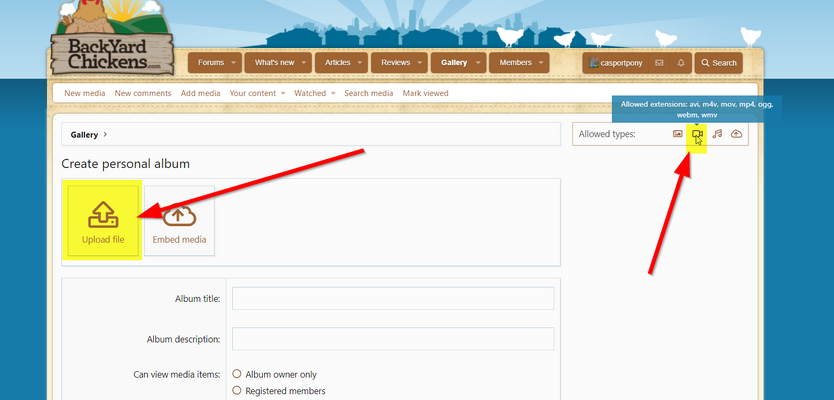Open the Members navigation tab

click(x=515, y=63)
